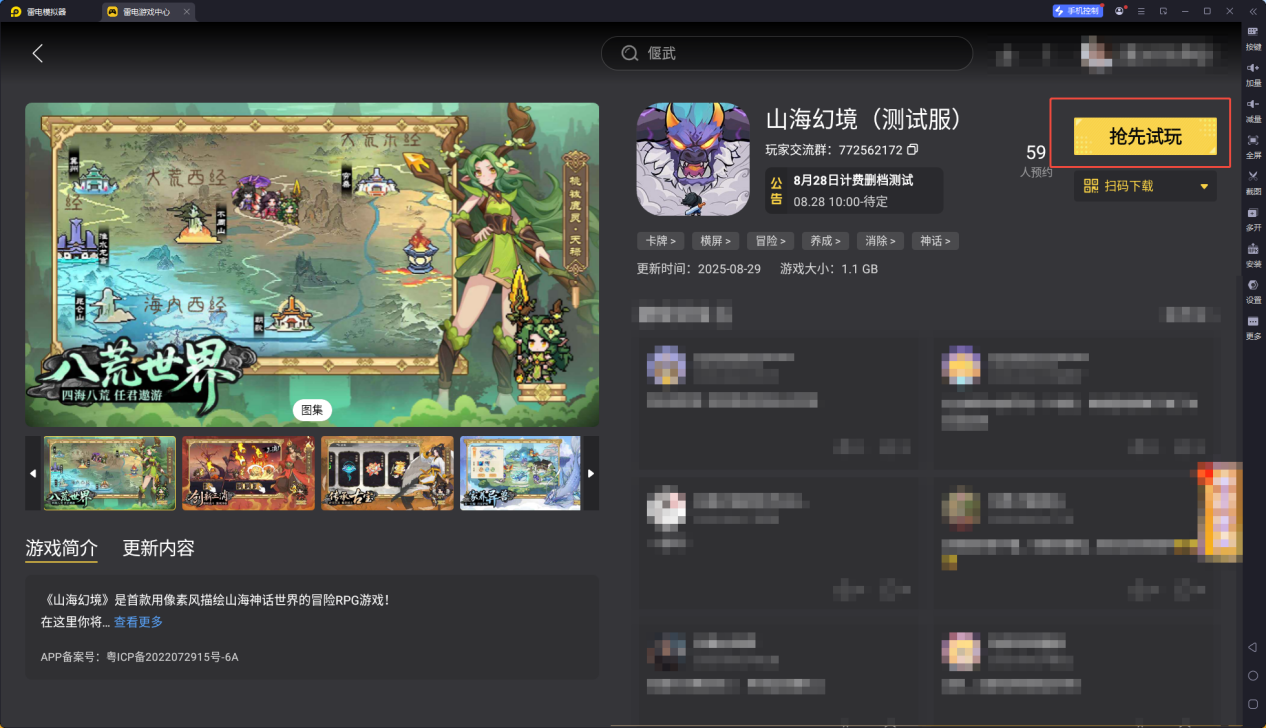Click the carousel right arrow
1266x728 pixels.
(590, 473)
